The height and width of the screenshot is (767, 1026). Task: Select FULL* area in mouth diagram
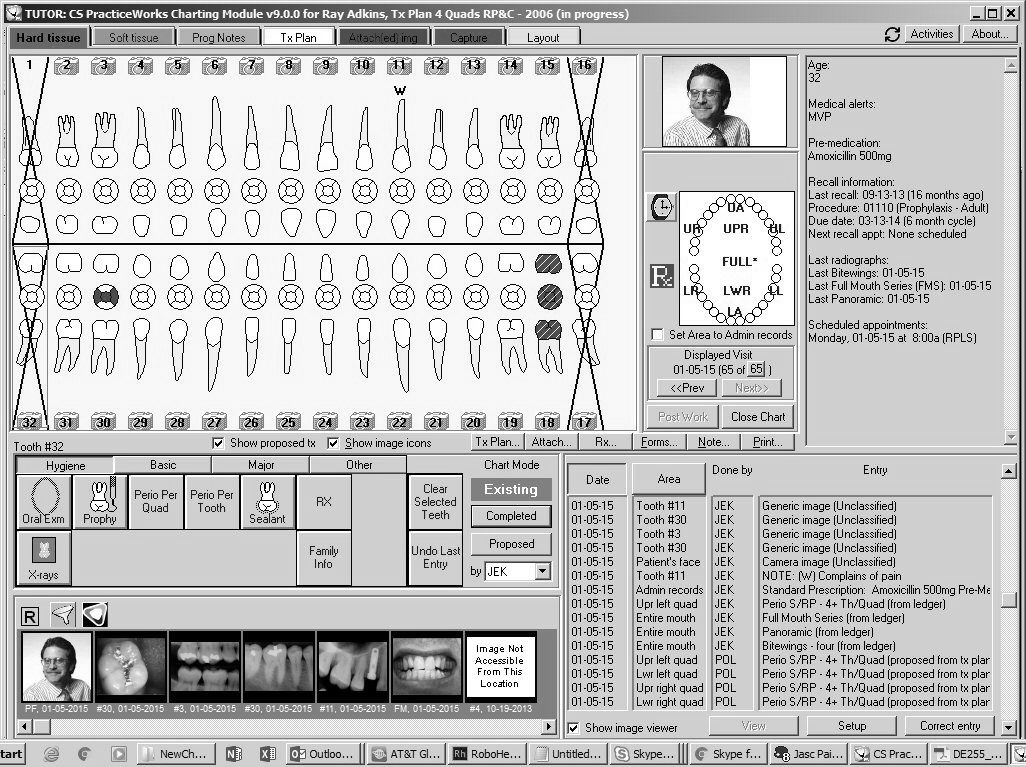[x=739, y=261]
